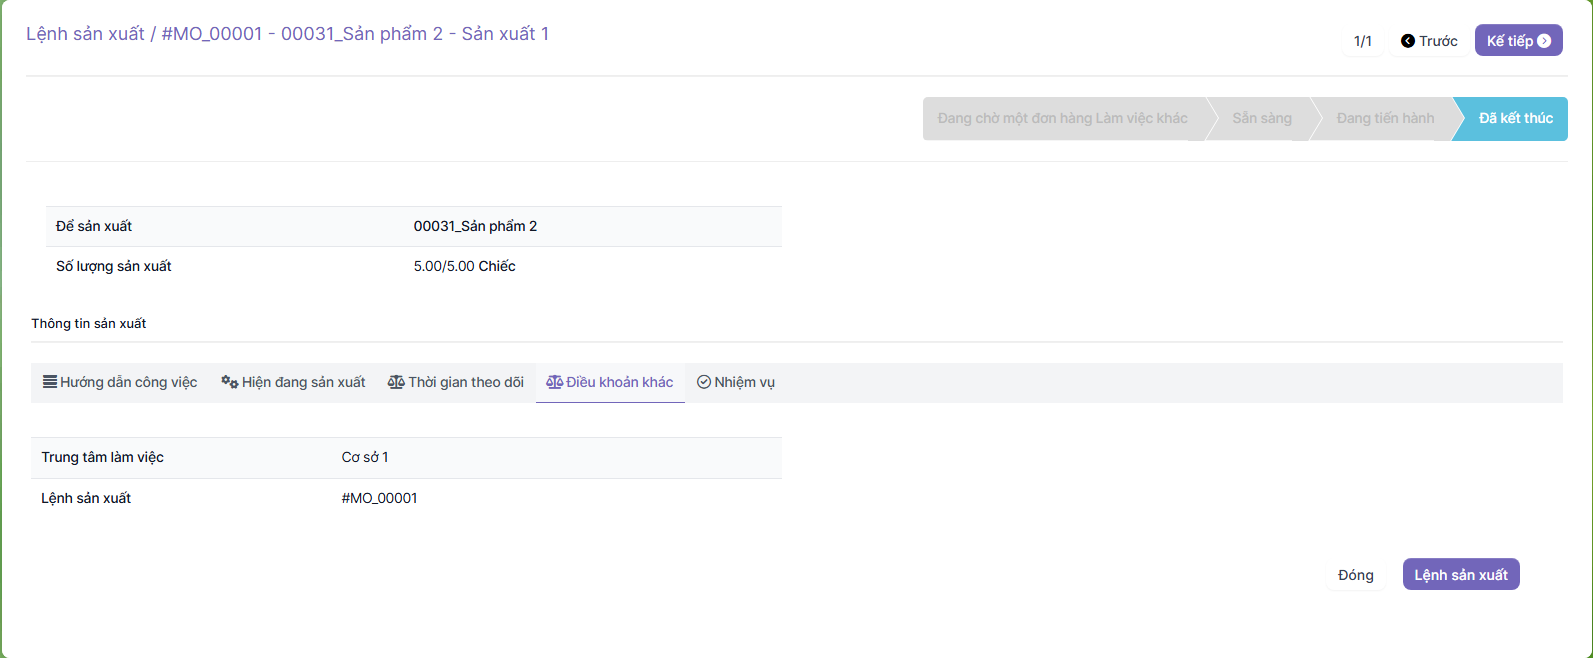Click the current breadcrumb title ending in Sản xuất 1

pyautogui.click(x=355, y=34)
